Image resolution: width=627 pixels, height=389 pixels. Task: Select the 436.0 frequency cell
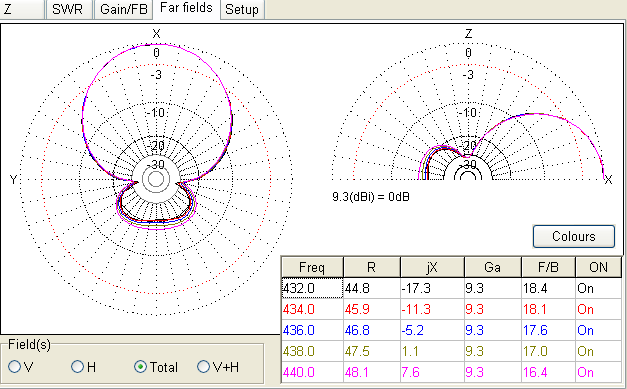point(312,330)
